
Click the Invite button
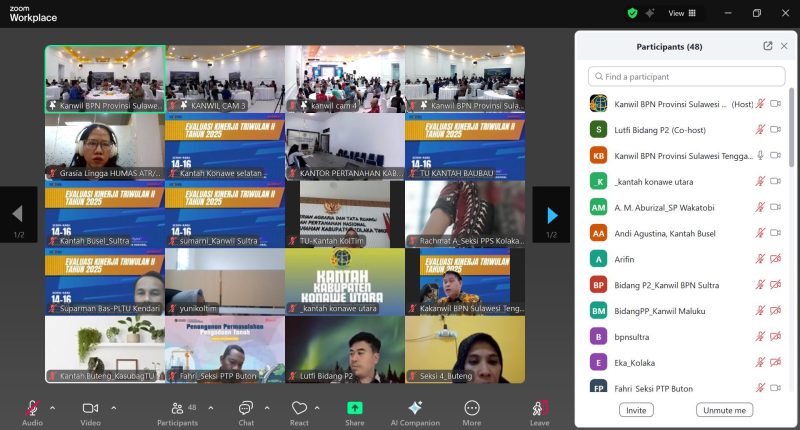click(635, 410)
